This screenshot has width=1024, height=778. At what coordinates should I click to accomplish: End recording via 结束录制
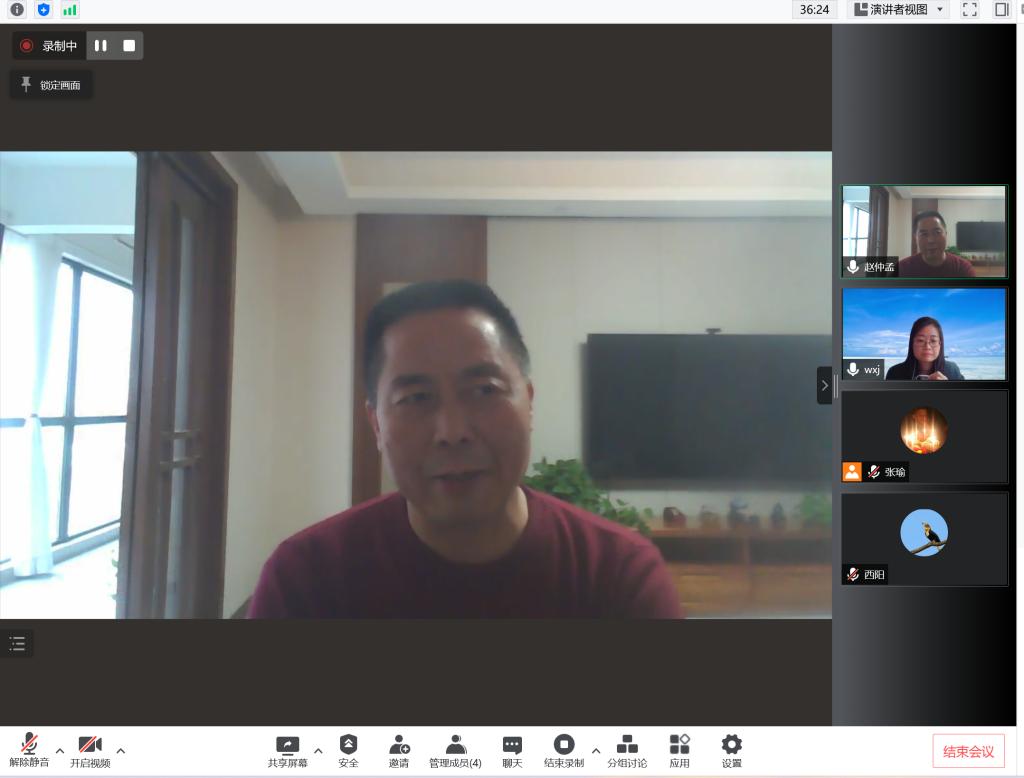pyautogui.click(x=564, y=750)
